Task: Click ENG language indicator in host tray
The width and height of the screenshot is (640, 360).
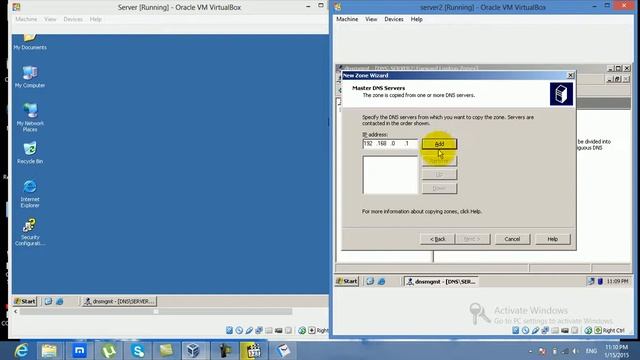Action: [591, 351]
